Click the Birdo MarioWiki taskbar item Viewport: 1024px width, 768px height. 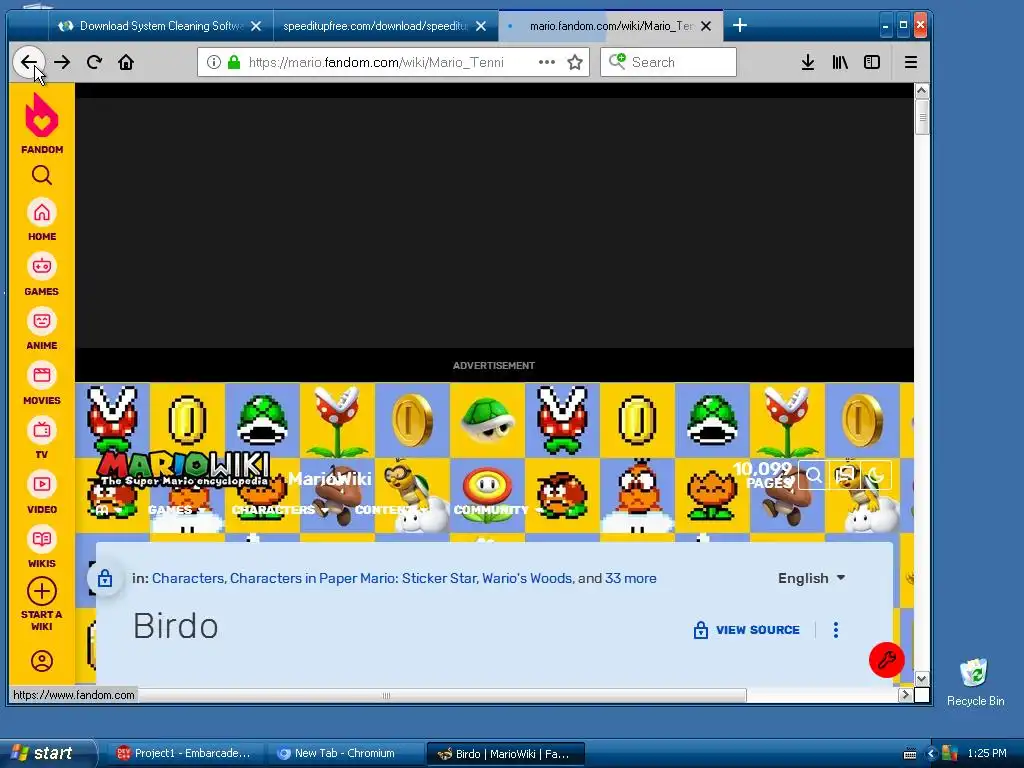[x=505, y=754]
